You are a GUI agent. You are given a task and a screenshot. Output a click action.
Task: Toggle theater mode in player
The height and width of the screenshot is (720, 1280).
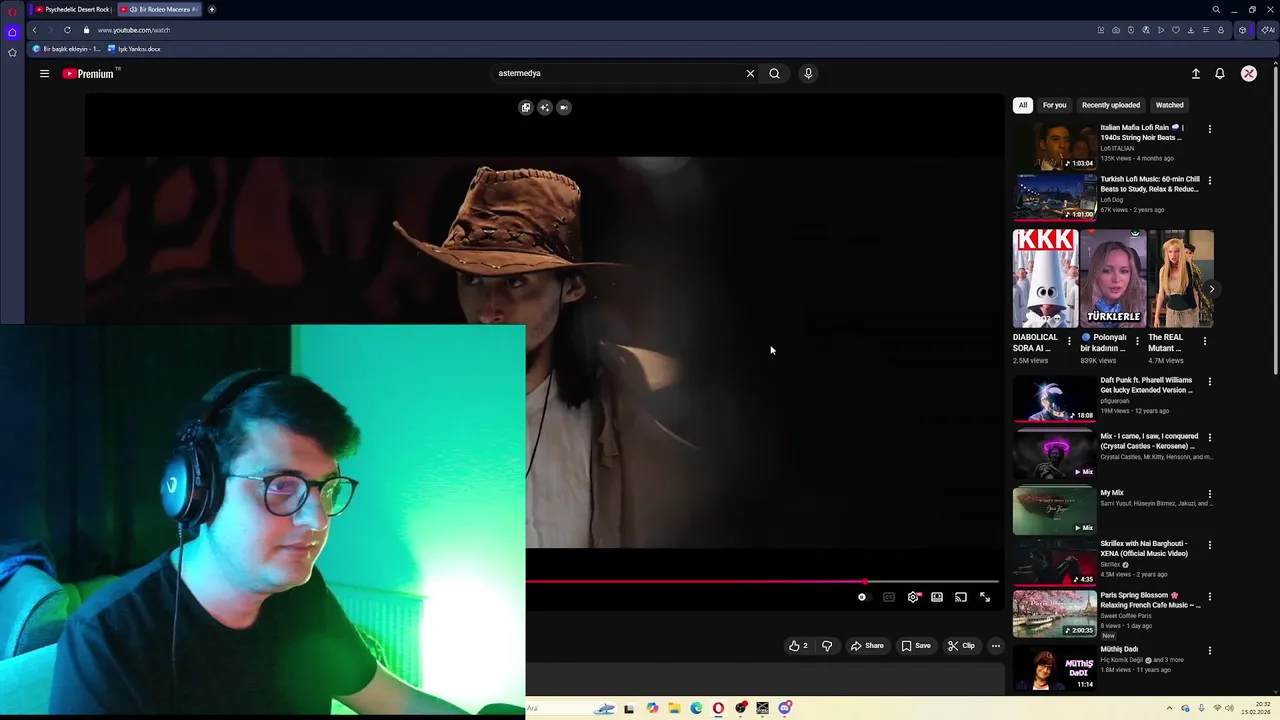pyautogui.click(x=937, y=597)
